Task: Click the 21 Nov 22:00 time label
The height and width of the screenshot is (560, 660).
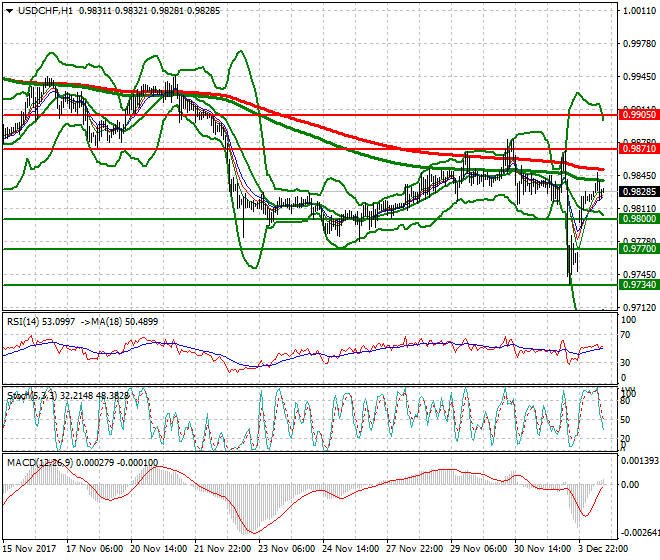Action: 223,549
